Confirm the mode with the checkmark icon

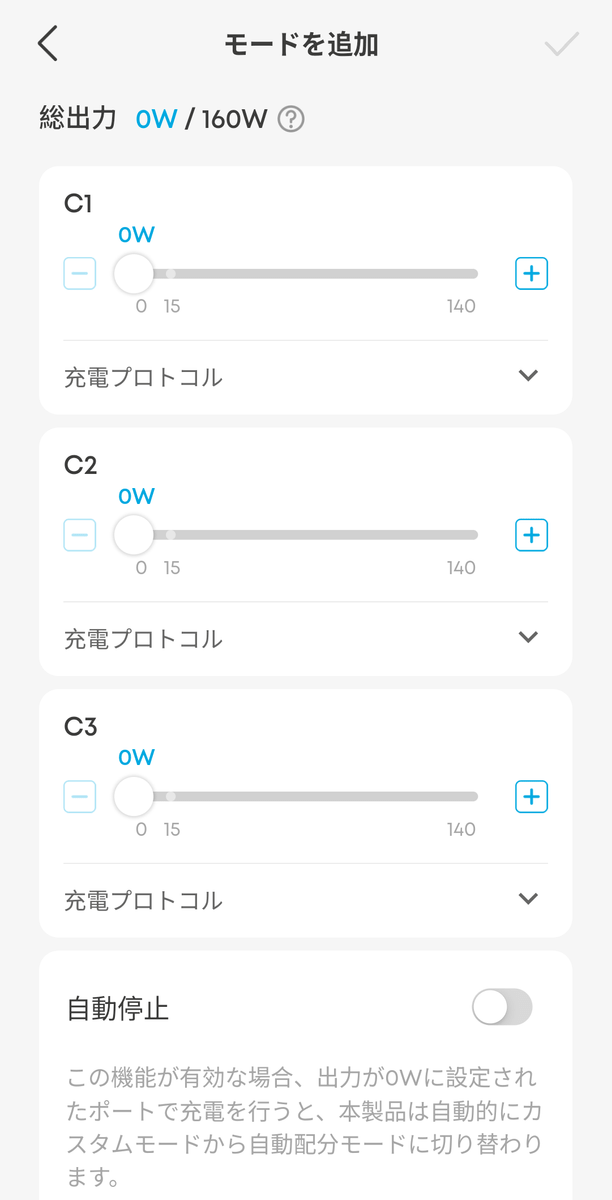[562, 45]
